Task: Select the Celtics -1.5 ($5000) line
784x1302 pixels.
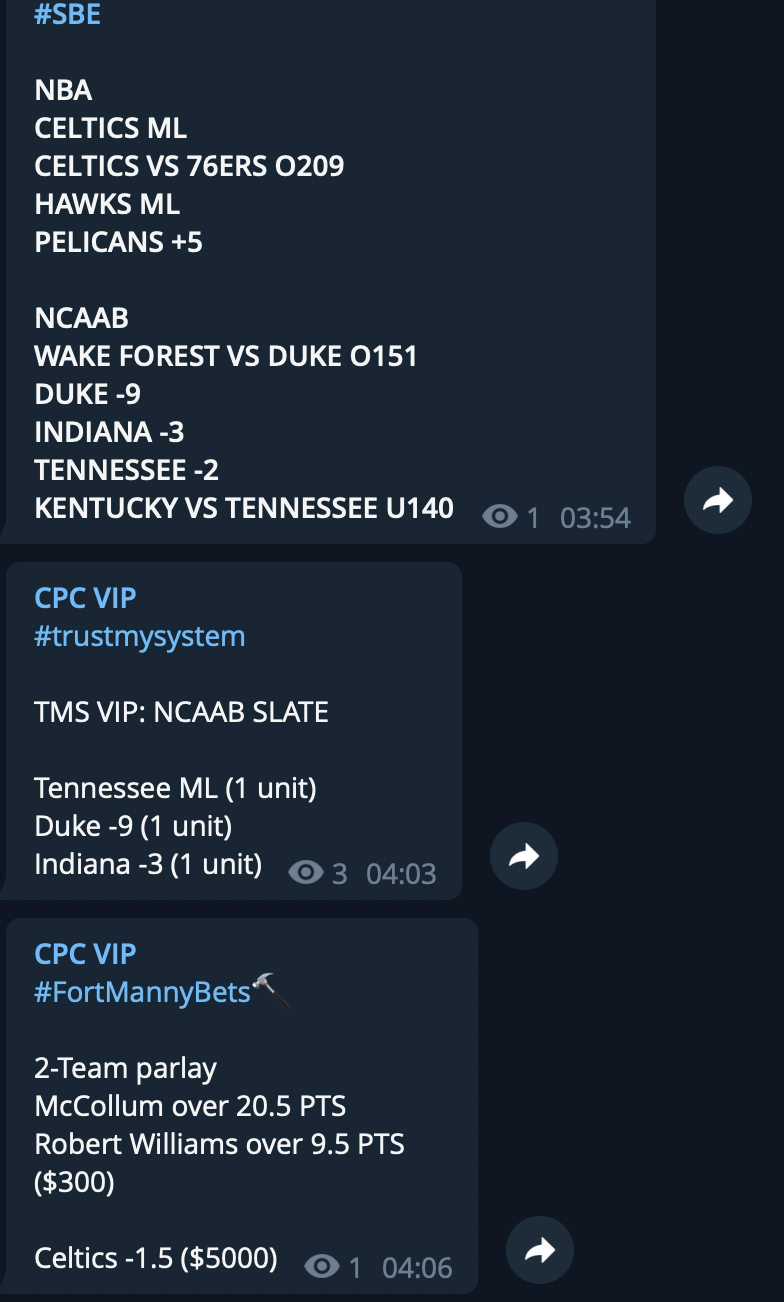Action: point(156,1258)
